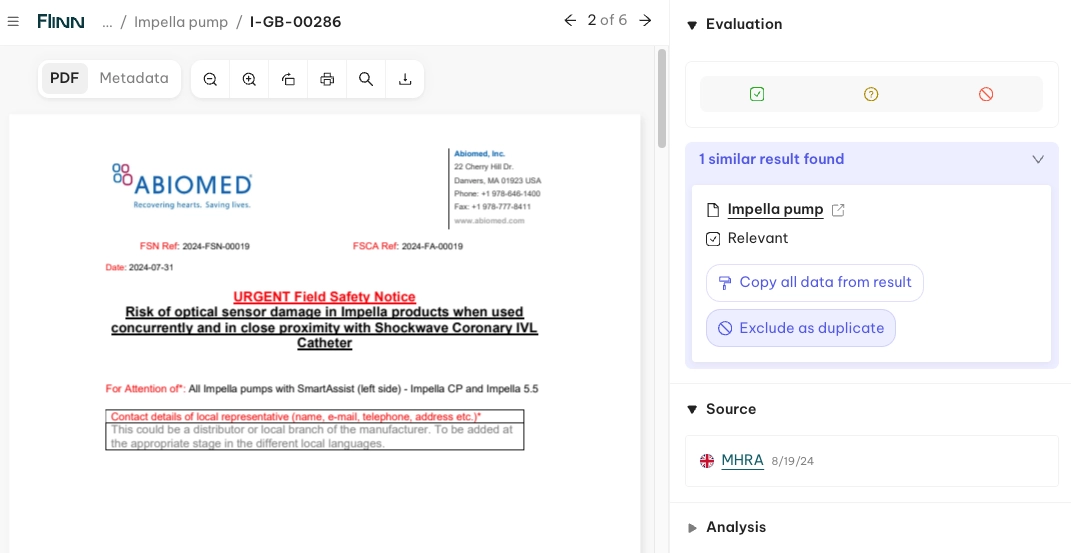1071x553 pixels.
Task: Click FSN Ref 2024-FSN-00019 text
Action: coord(195,246)
